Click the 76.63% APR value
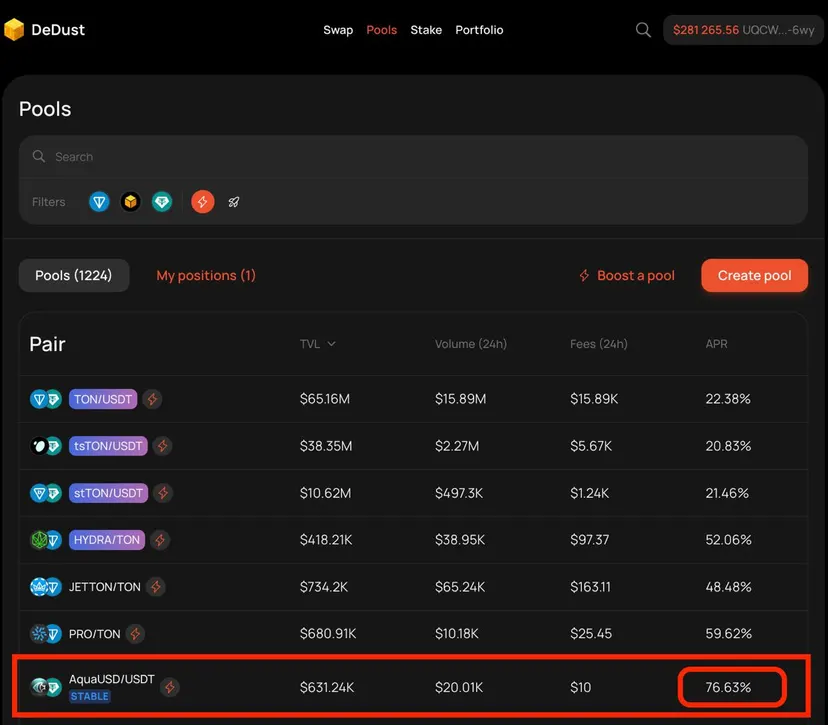The image size is (828, 725). click(728, 688)
